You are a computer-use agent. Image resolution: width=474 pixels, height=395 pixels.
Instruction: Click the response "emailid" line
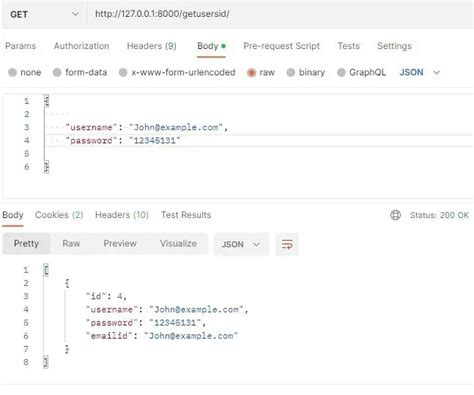(x=162, y=336)
